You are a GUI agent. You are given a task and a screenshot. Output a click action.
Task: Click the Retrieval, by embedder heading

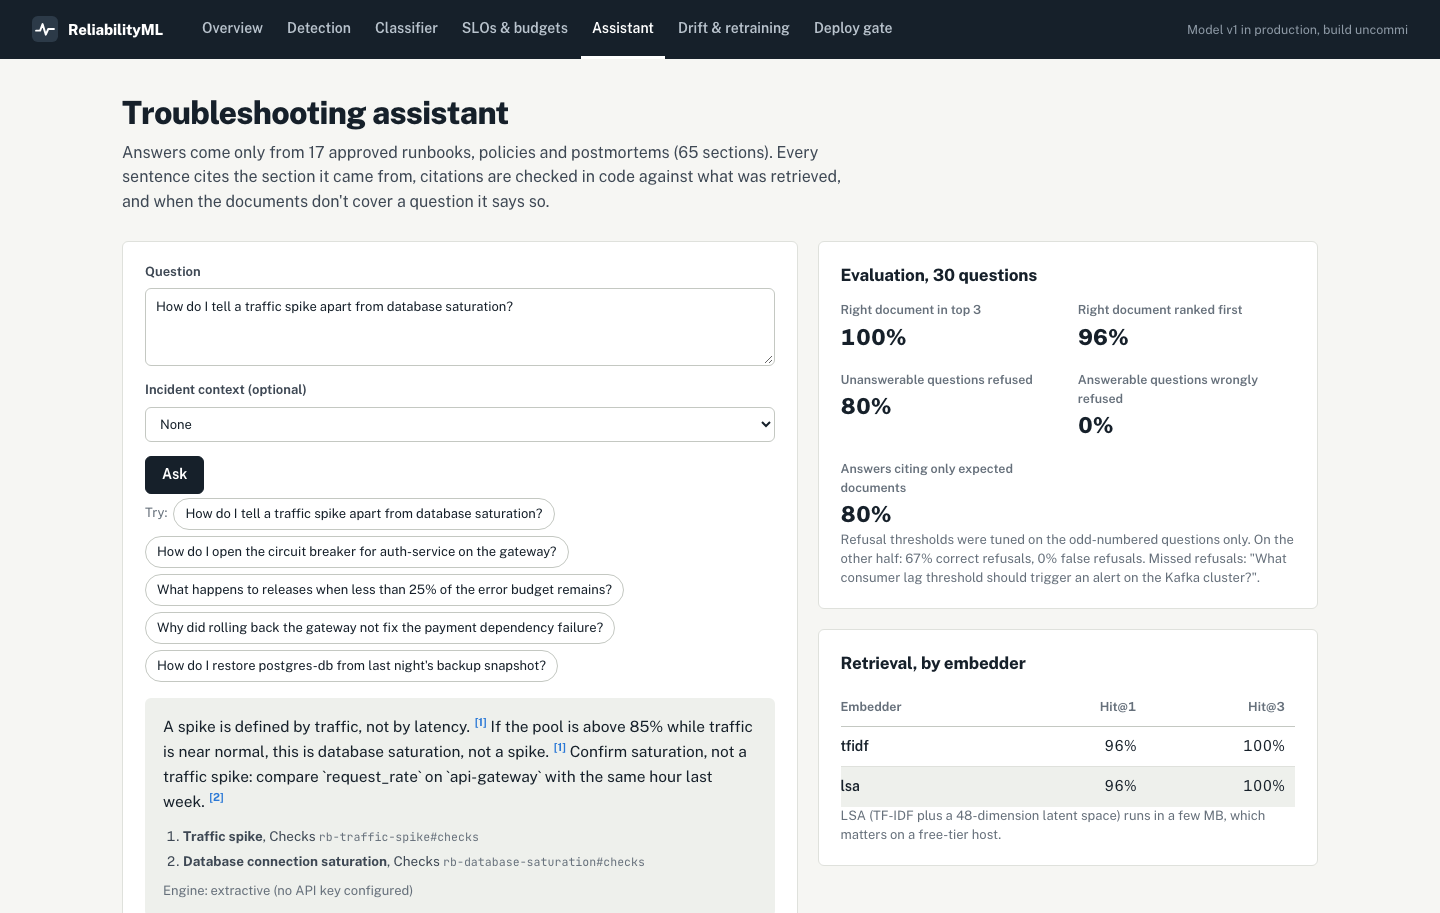tap(933, 663)
